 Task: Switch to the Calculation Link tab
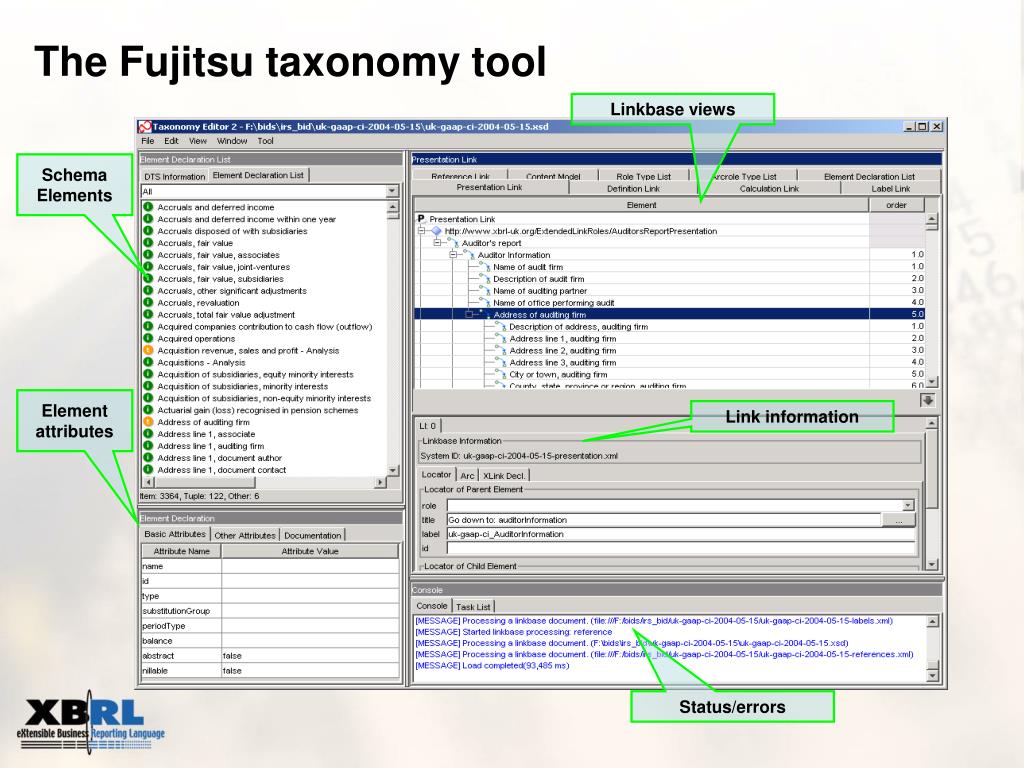tap(769, 189)
